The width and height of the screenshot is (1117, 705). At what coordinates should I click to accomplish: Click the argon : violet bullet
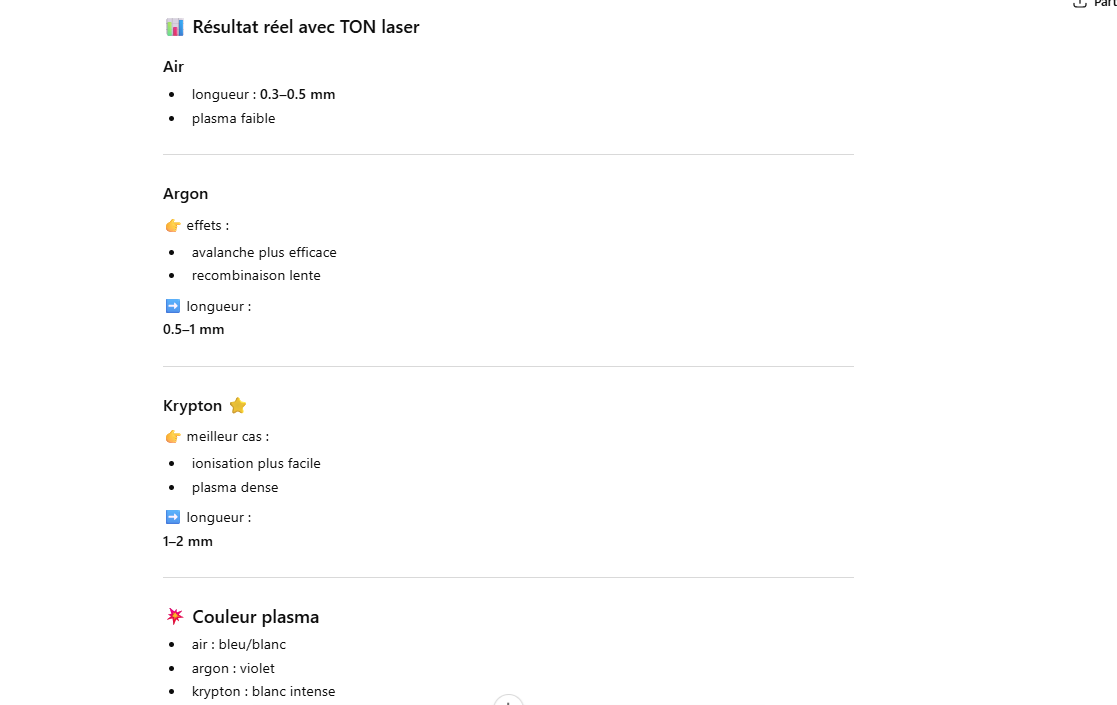233,668
